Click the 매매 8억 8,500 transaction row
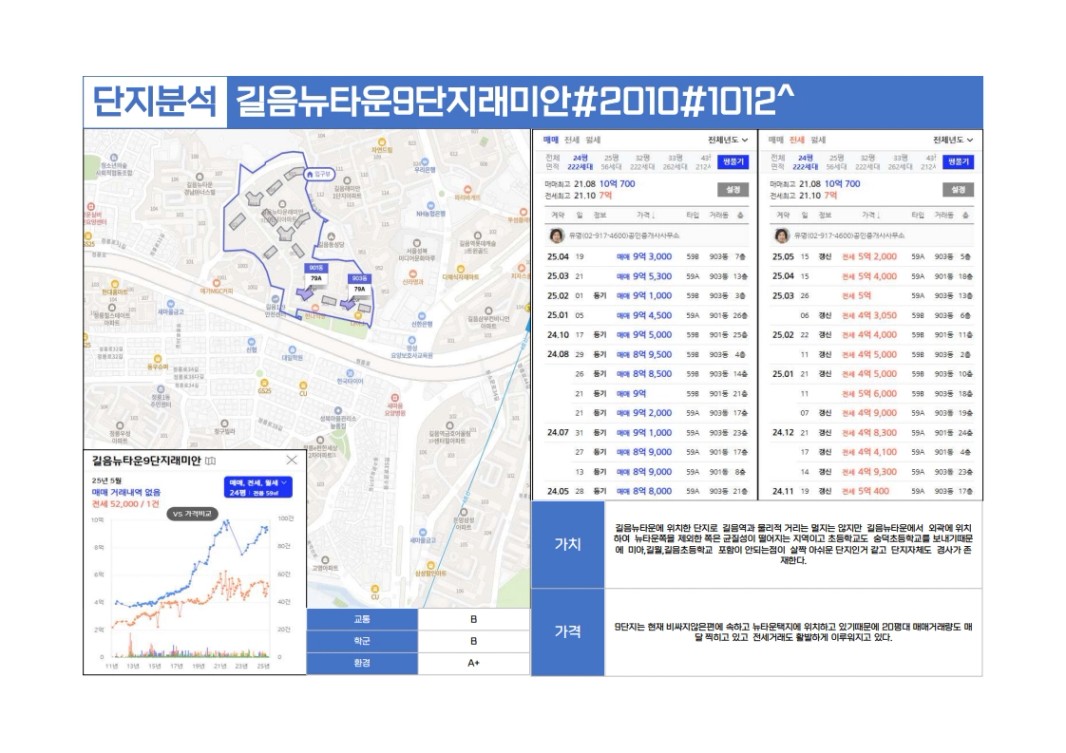 (647, 374)
